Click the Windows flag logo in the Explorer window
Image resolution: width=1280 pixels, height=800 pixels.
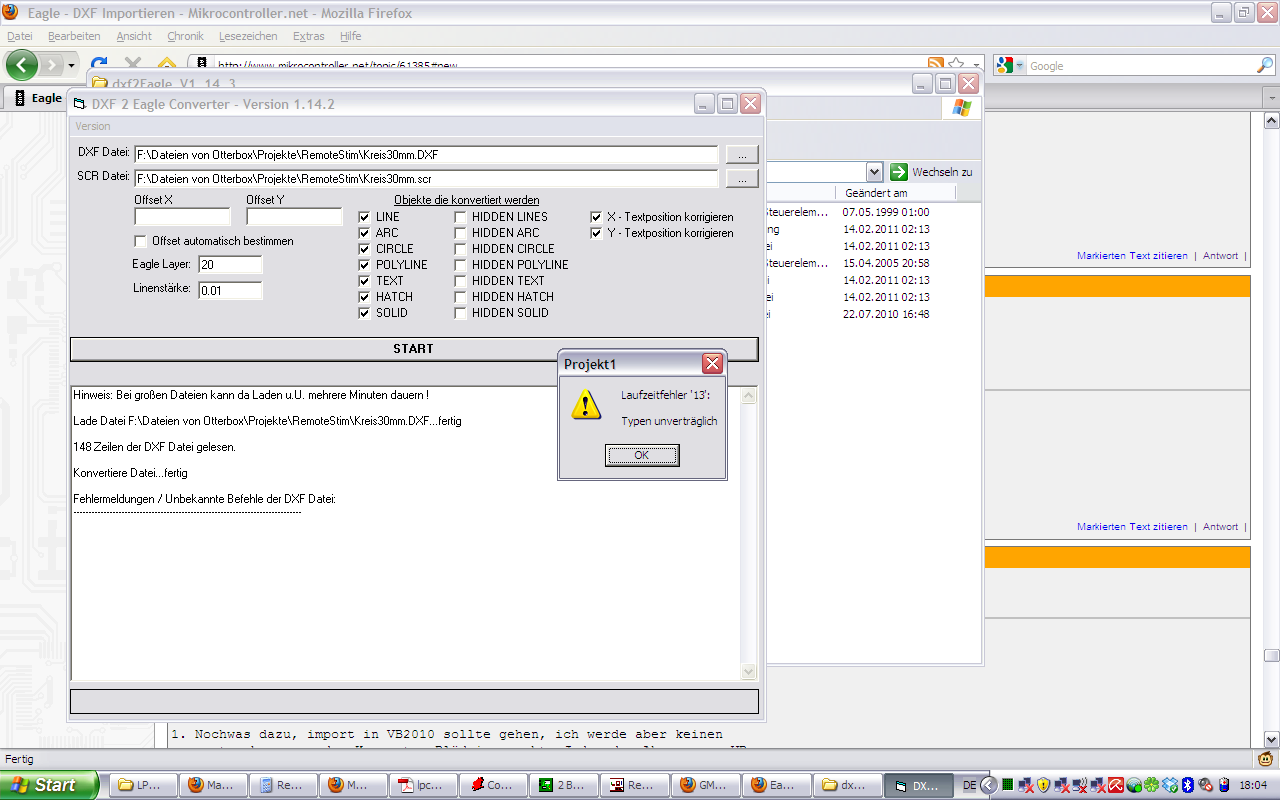[962, 108]
